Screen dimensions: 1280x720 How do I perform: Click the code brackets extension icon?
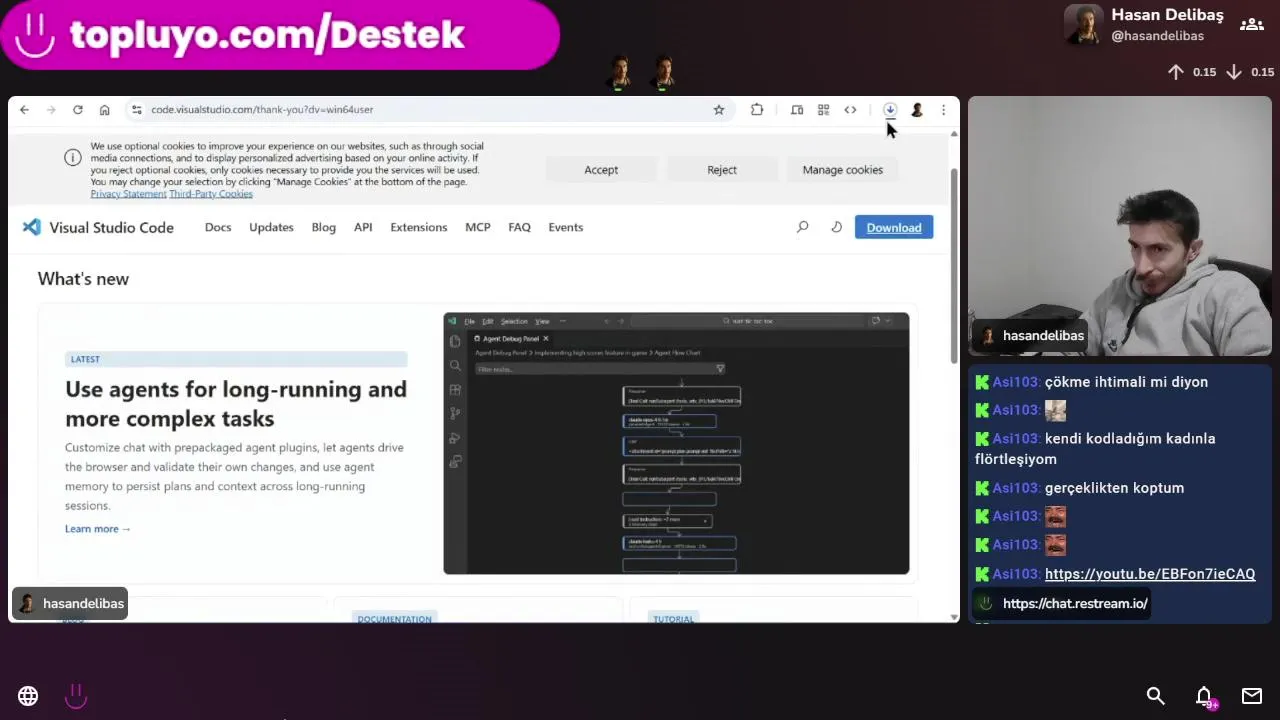[x=850, y=110]
